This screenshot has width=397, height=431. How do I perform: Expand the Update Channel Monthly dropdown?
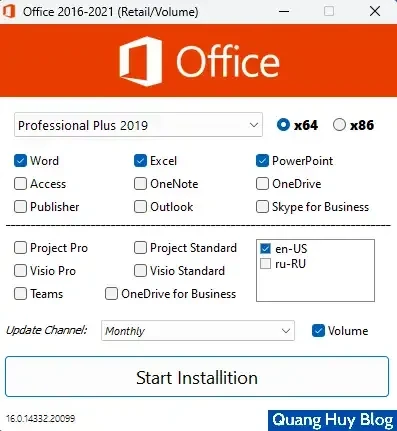point(198,331)
